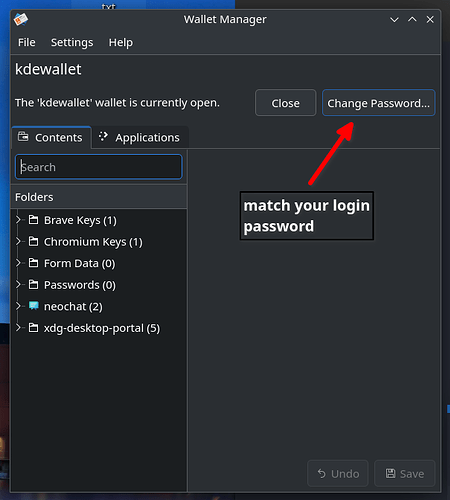Screen dimensions: 450x500
Task: Close the kdewallet wallet
Action: [285, 103]
